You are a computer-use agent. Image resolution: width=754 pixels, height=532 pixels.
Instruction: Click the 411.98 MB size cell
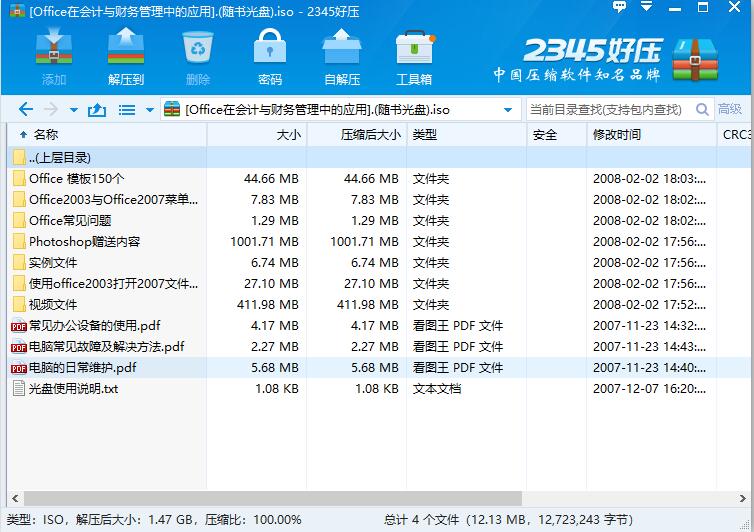(267, 304)
